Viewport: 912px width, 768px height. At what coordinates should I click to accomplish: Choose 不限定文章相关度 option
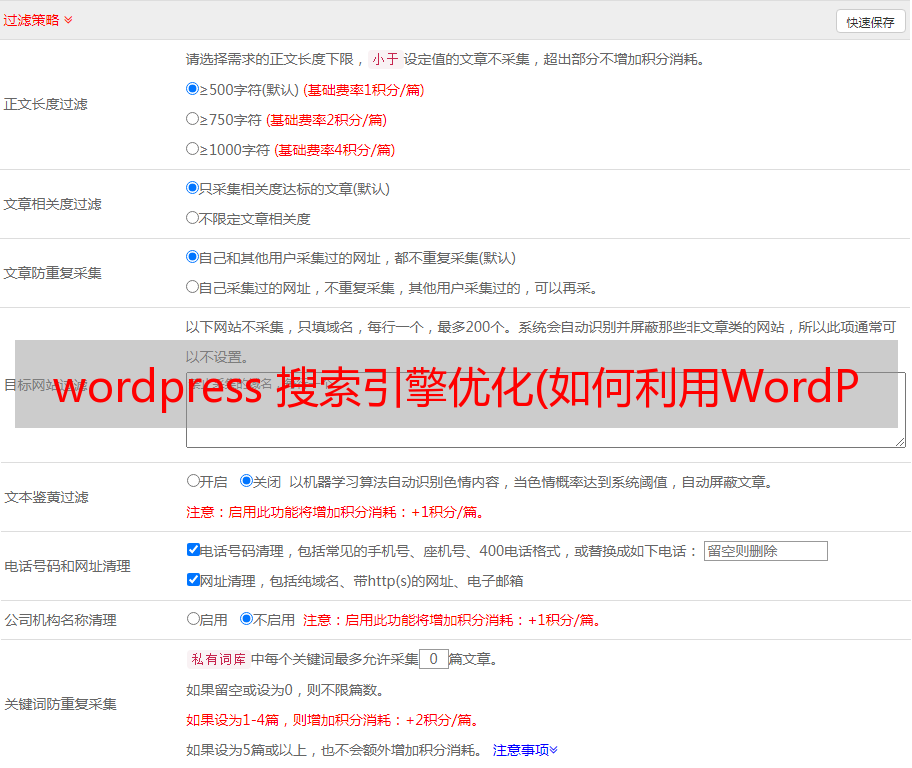tap(193, 218)
